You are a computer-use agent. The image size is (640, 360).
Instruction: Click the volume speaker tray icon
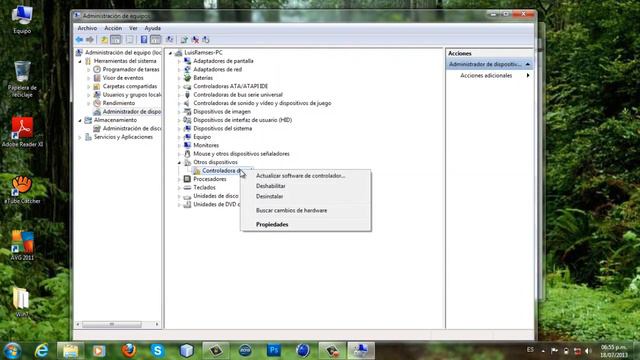click(x=588, y=351)
